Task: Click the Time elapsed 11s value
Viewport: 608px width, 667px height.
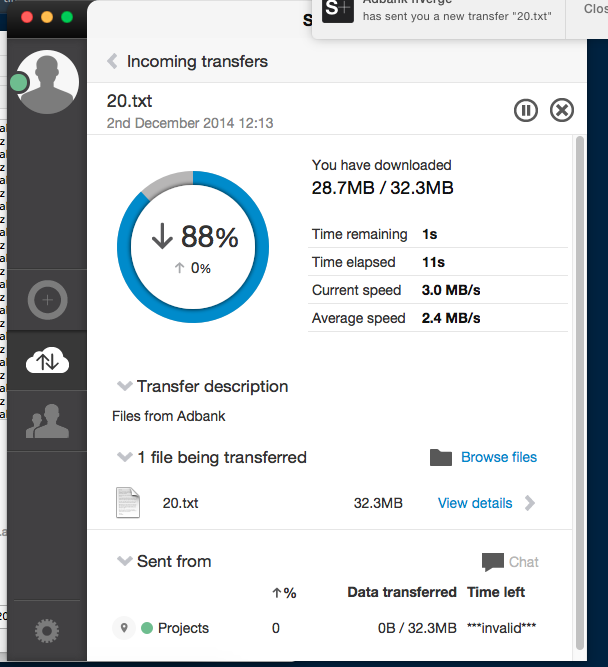Action: [x=433, y=262]
